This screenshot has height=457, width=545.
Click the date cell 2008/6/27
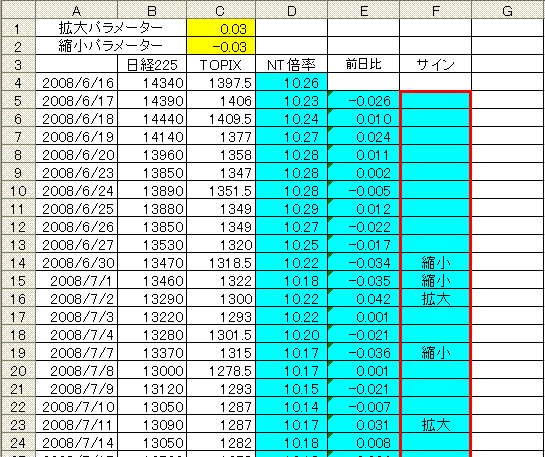coord(76,245)
